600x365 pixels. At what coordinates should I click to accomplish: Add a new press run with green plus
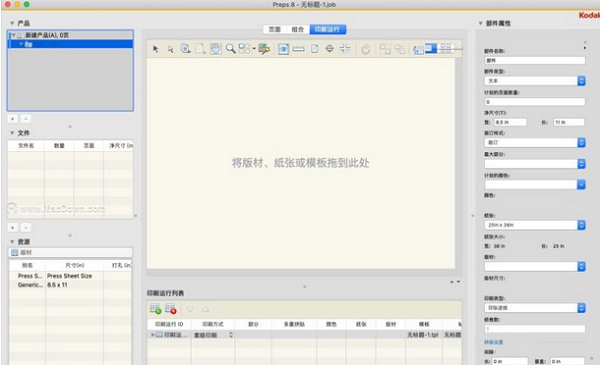tap(155, 309)
